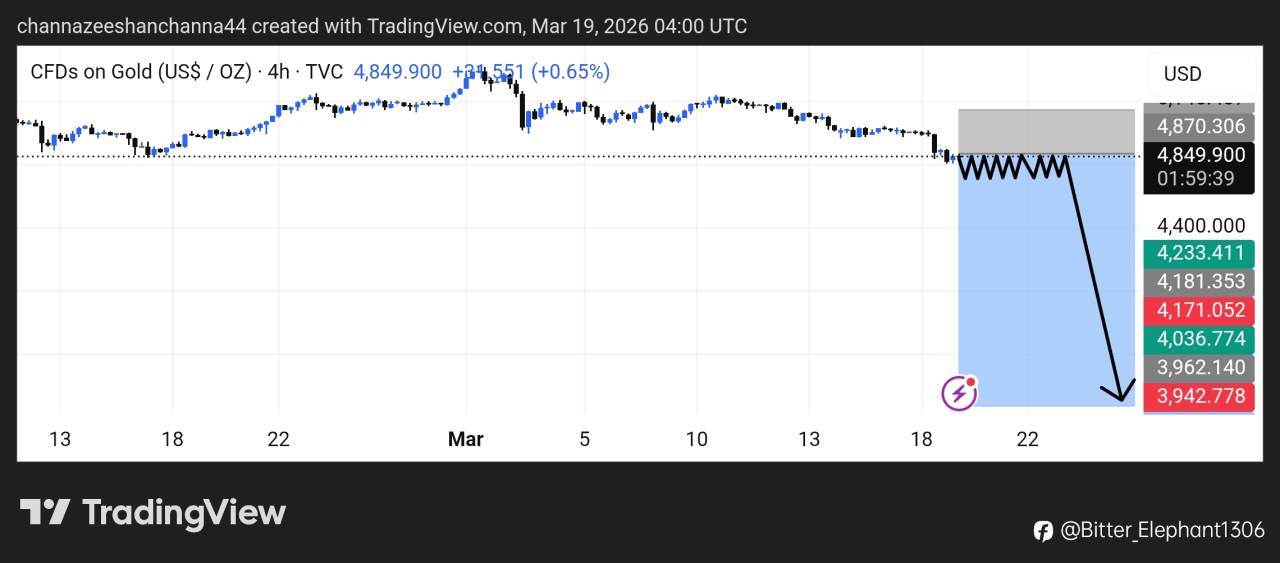Screen dimensions: 1280x563
Task: Click the 01:59:39 candle countdown timer
Action: click(x=1200, y=179)
